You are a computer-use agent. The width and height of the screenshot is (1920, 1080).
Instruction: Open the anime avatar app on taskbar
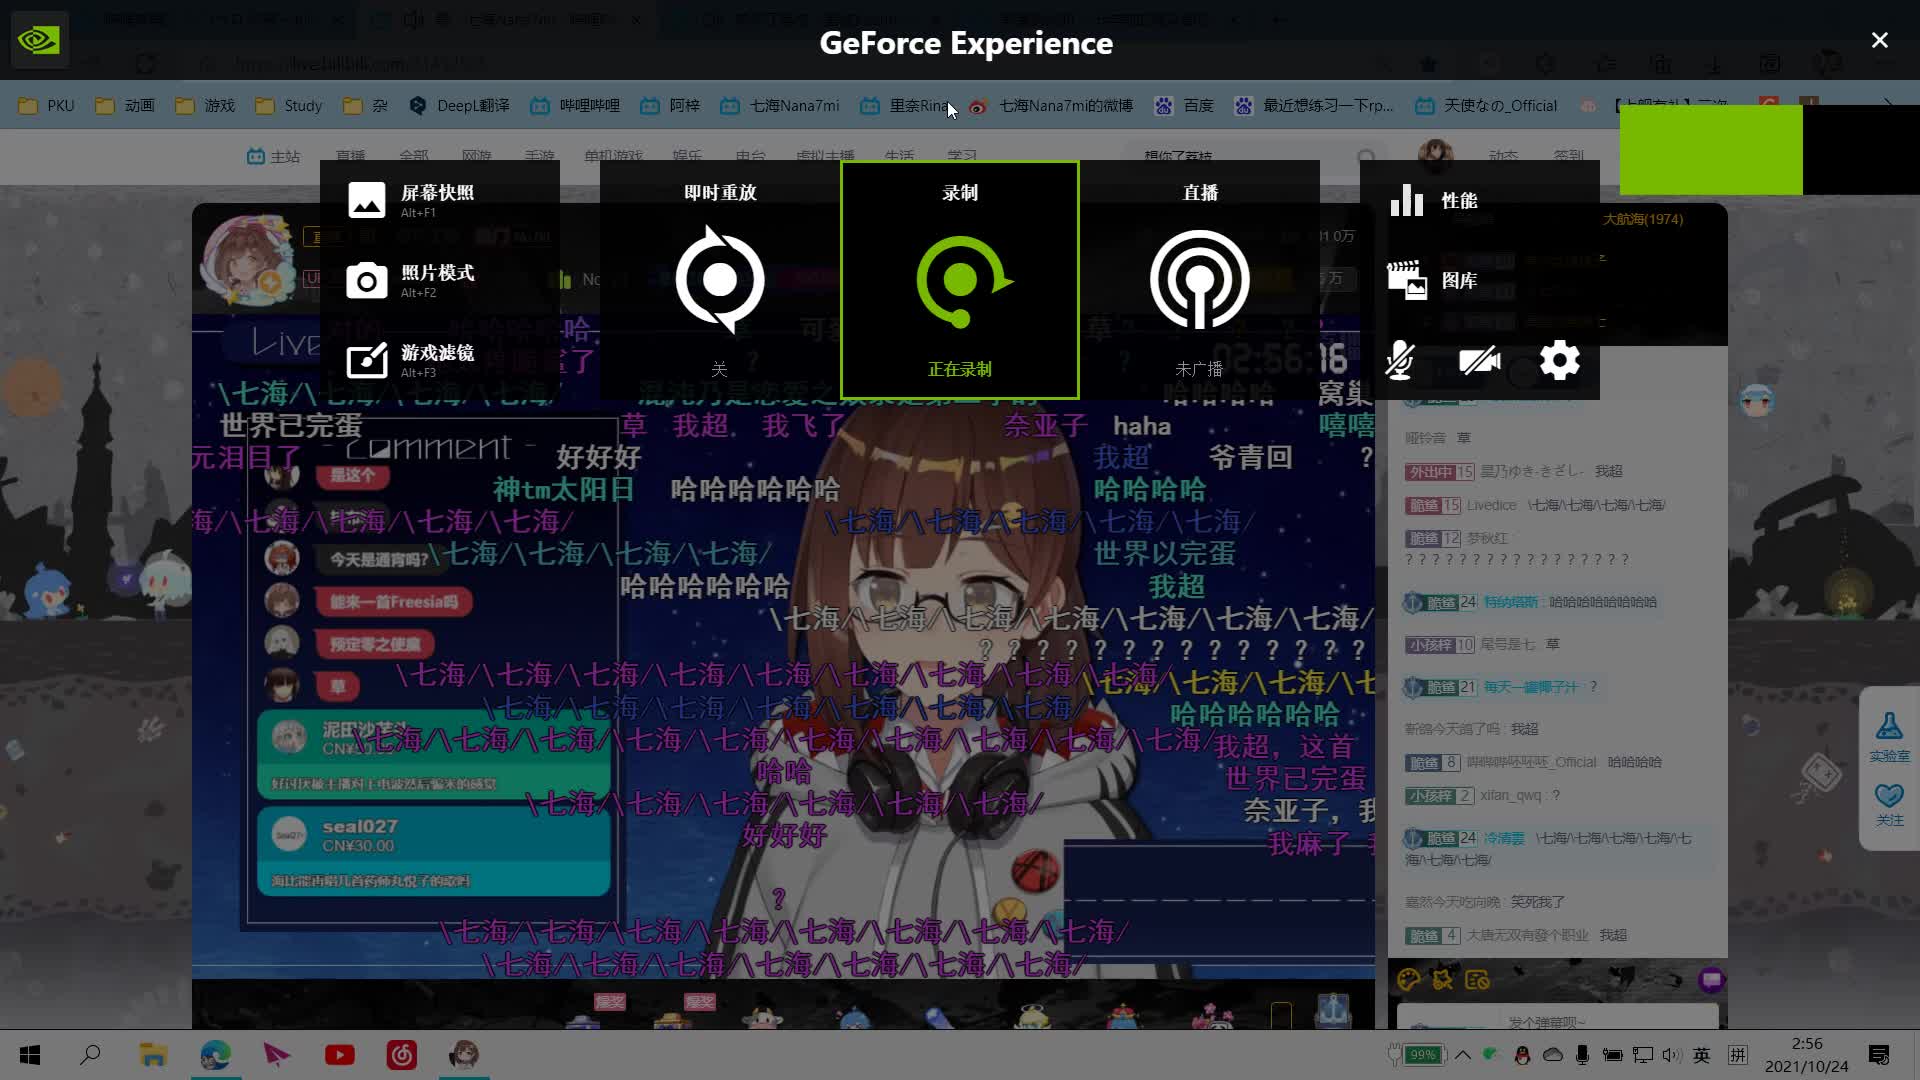[x=463, y=1055]
